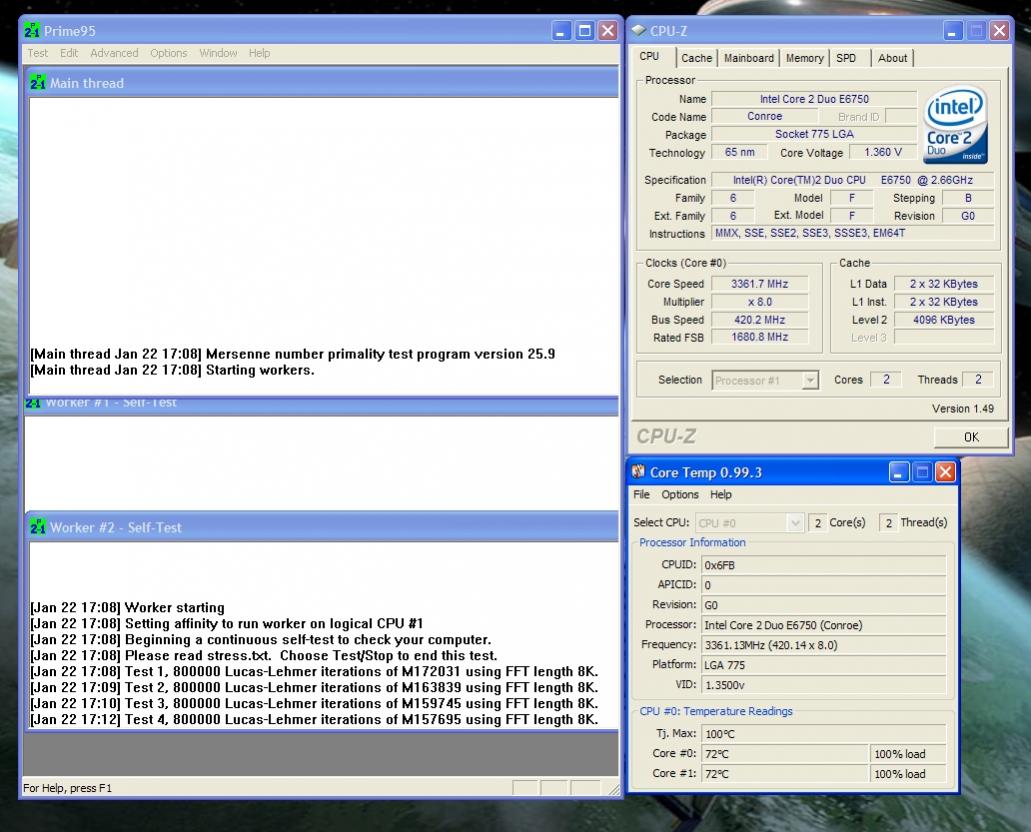Screen dimensions: 1031x832
Task: Click the Multiplier value x 8.0
Action: [759, 302]
